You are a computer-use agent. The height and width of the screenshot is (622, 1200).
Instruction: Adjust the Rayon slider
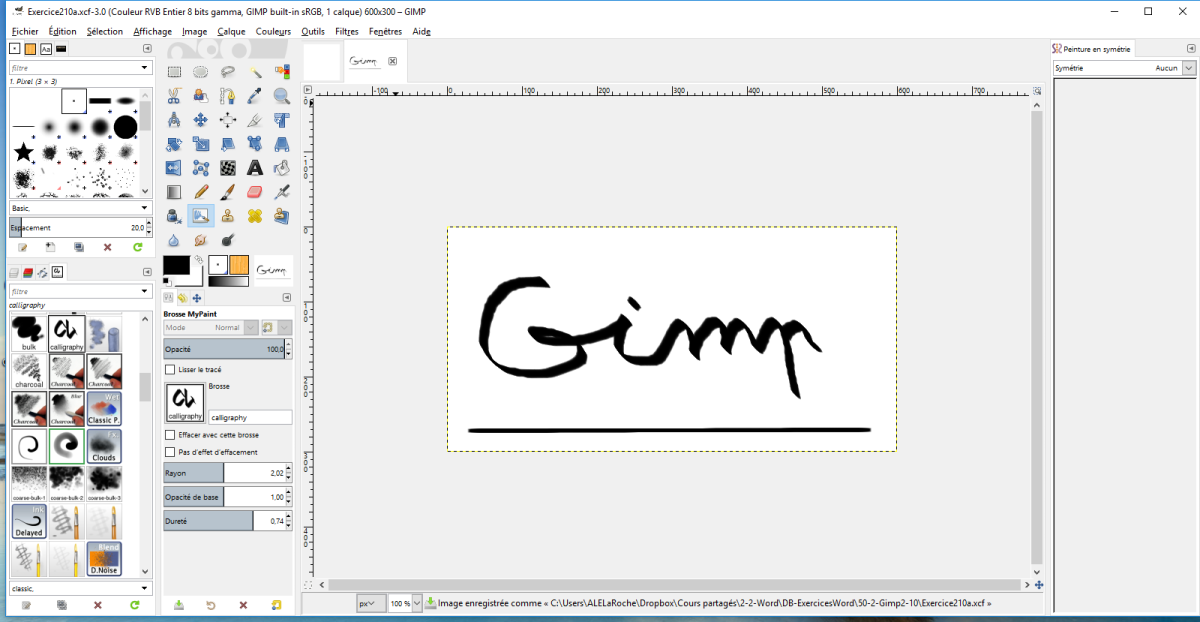click(x=228, y=472)
